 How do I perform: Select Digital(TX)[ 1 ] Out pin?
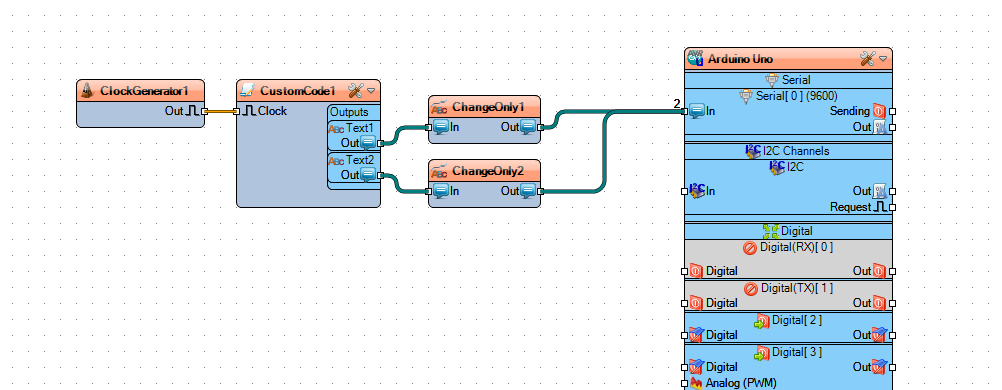[879, 303]
